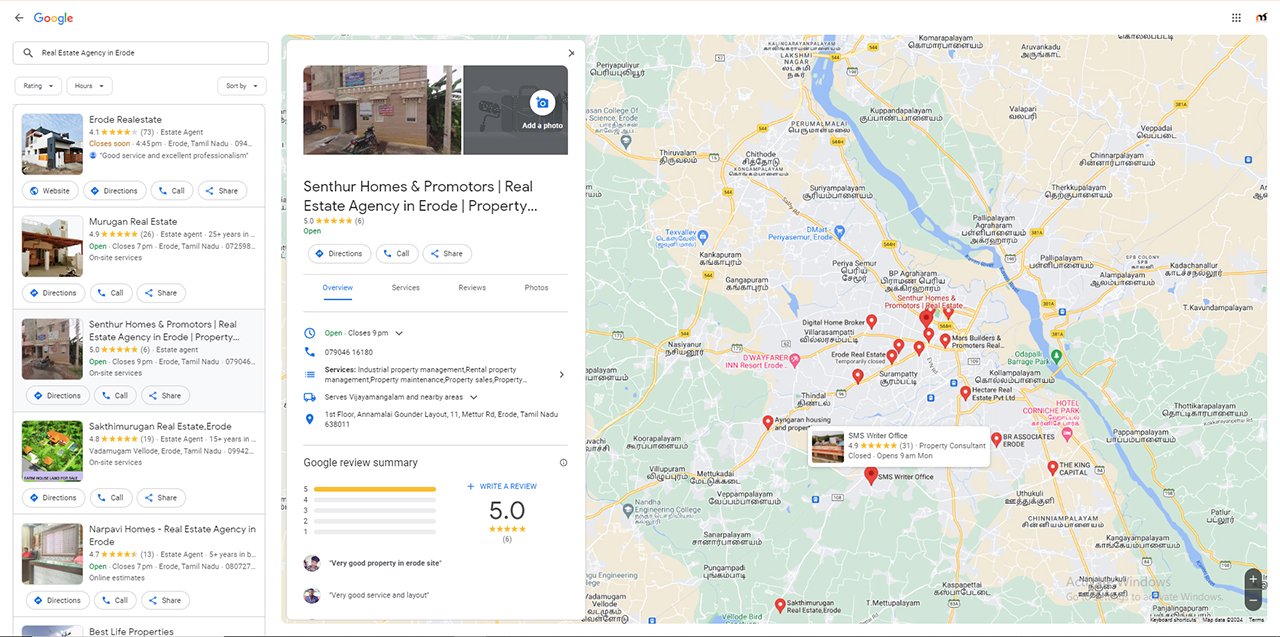Click the D'Wayfarer Inn Resort pin
This screenshot has width=1280, height=637.
pyautogui.click(x=795, y=359)
